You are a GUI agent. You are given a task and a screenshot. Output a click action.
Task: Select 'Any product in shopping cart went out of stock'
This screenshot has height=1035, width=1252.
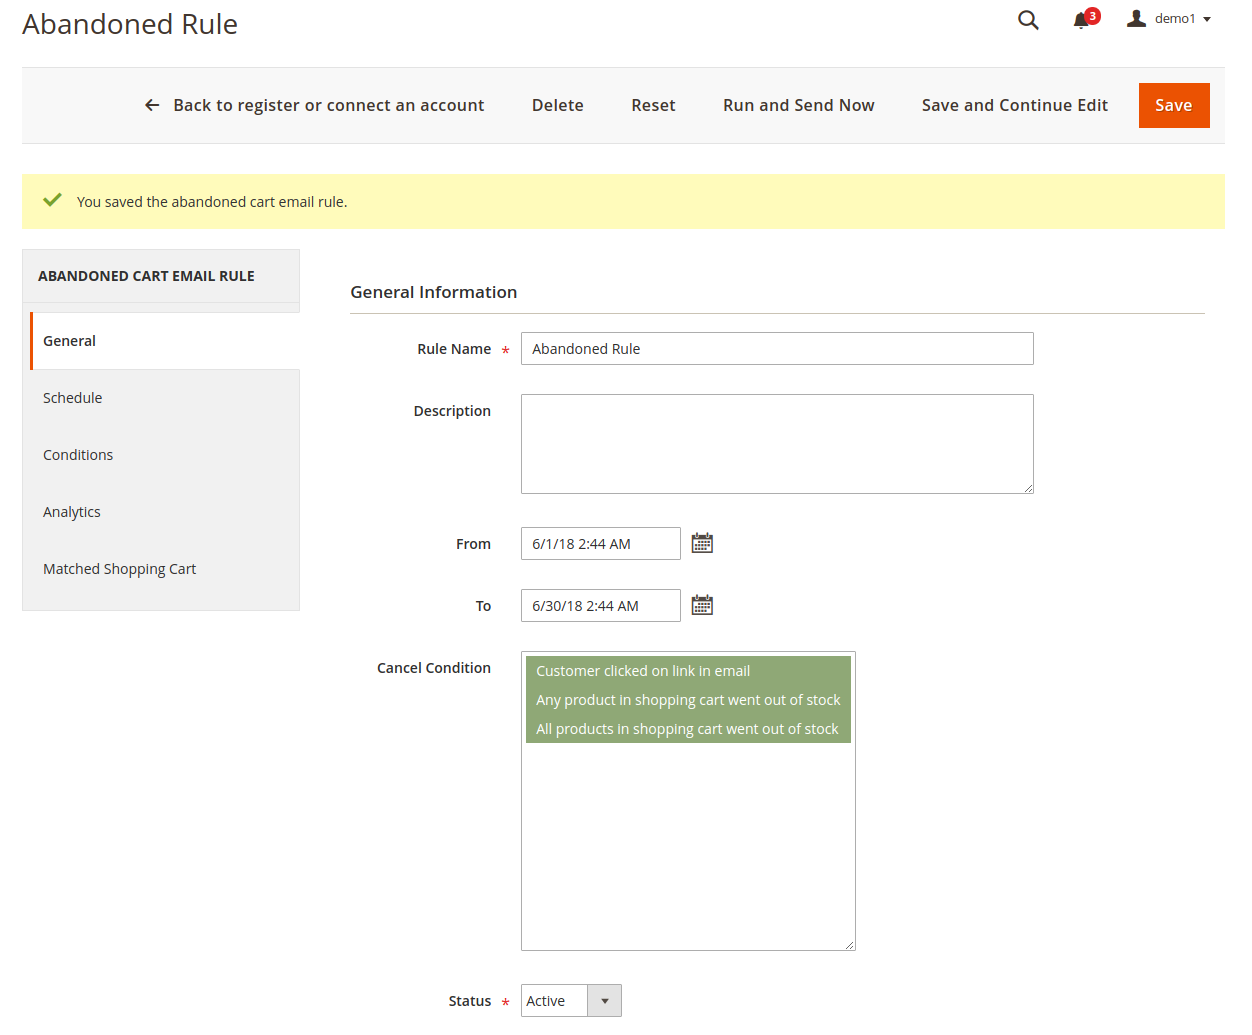click(x=688, y=700)
